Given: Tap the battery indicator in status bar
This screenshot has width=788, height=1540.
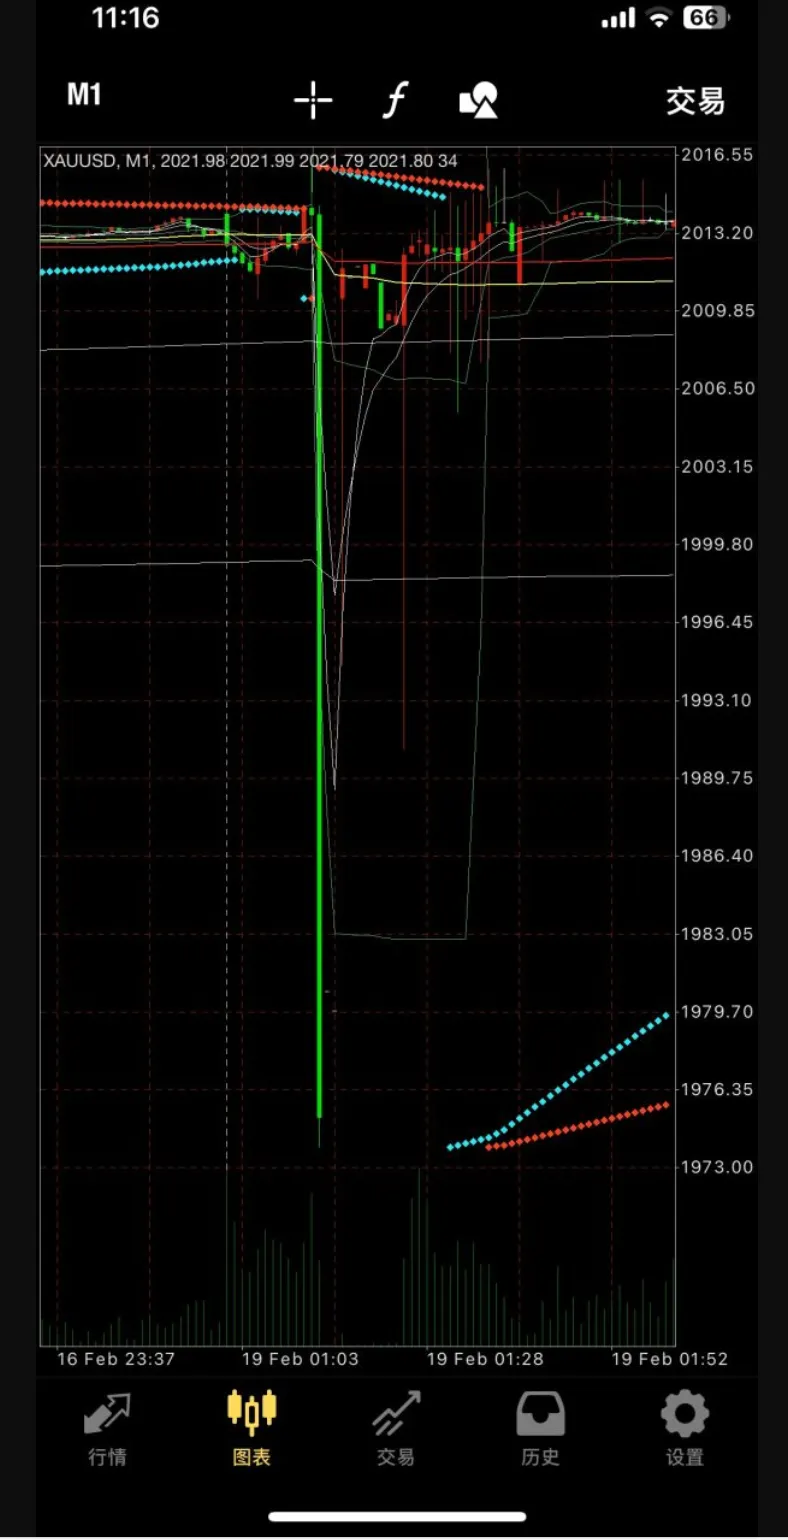Looking at the screenshot, I should (706, 18).
